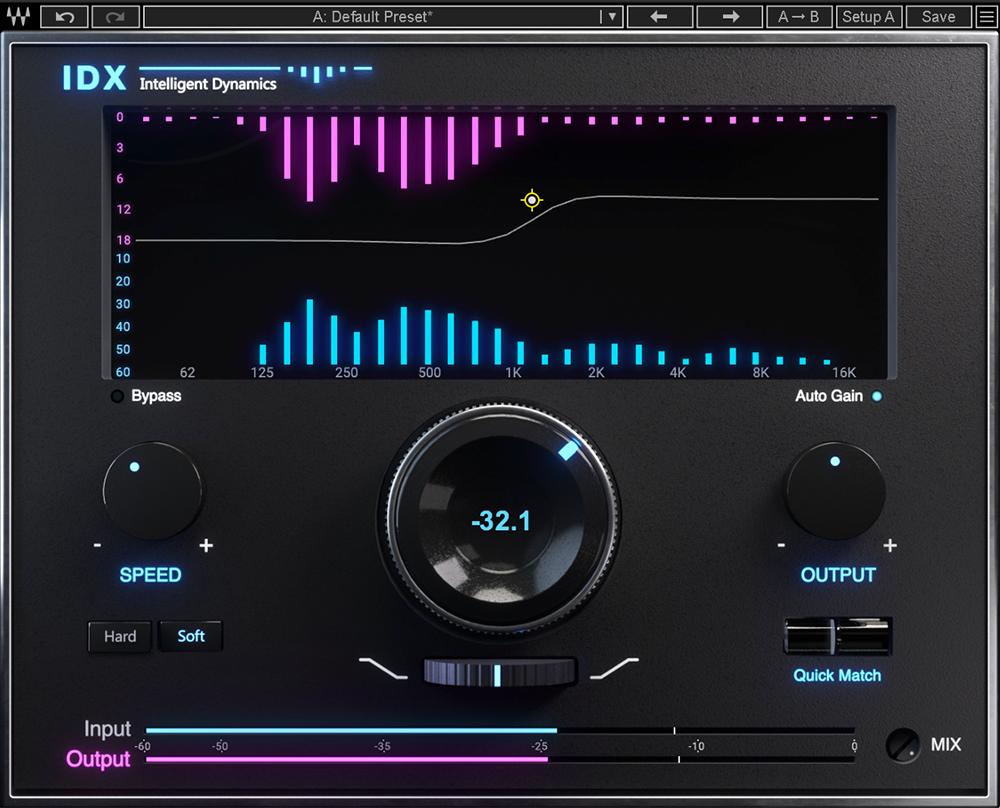Click the undo arrow icon

[64, 17]
